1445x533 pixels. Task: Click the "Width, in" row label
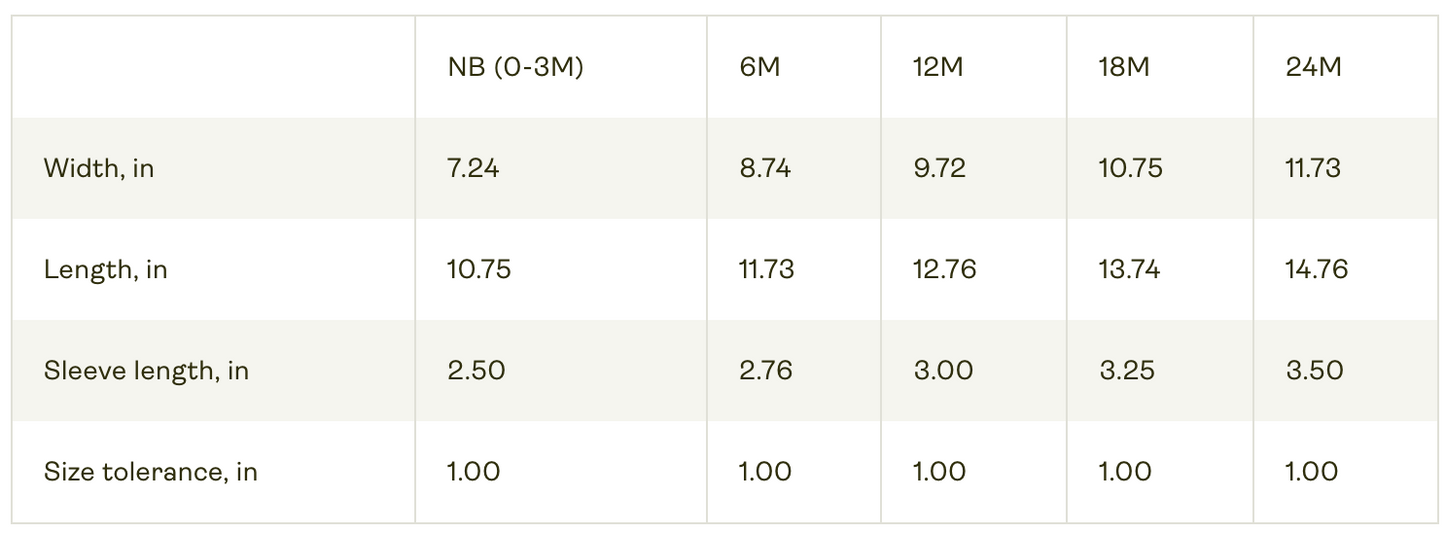click(x=99, y=168)
